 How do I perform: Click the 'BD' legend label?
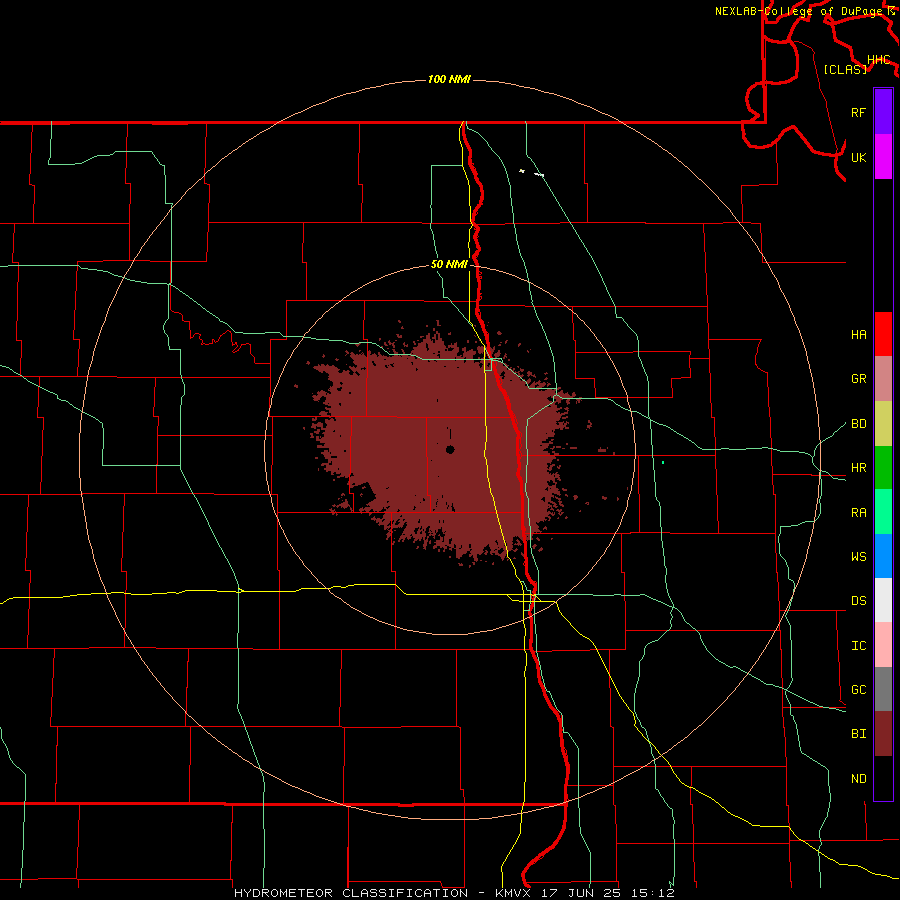859,424
